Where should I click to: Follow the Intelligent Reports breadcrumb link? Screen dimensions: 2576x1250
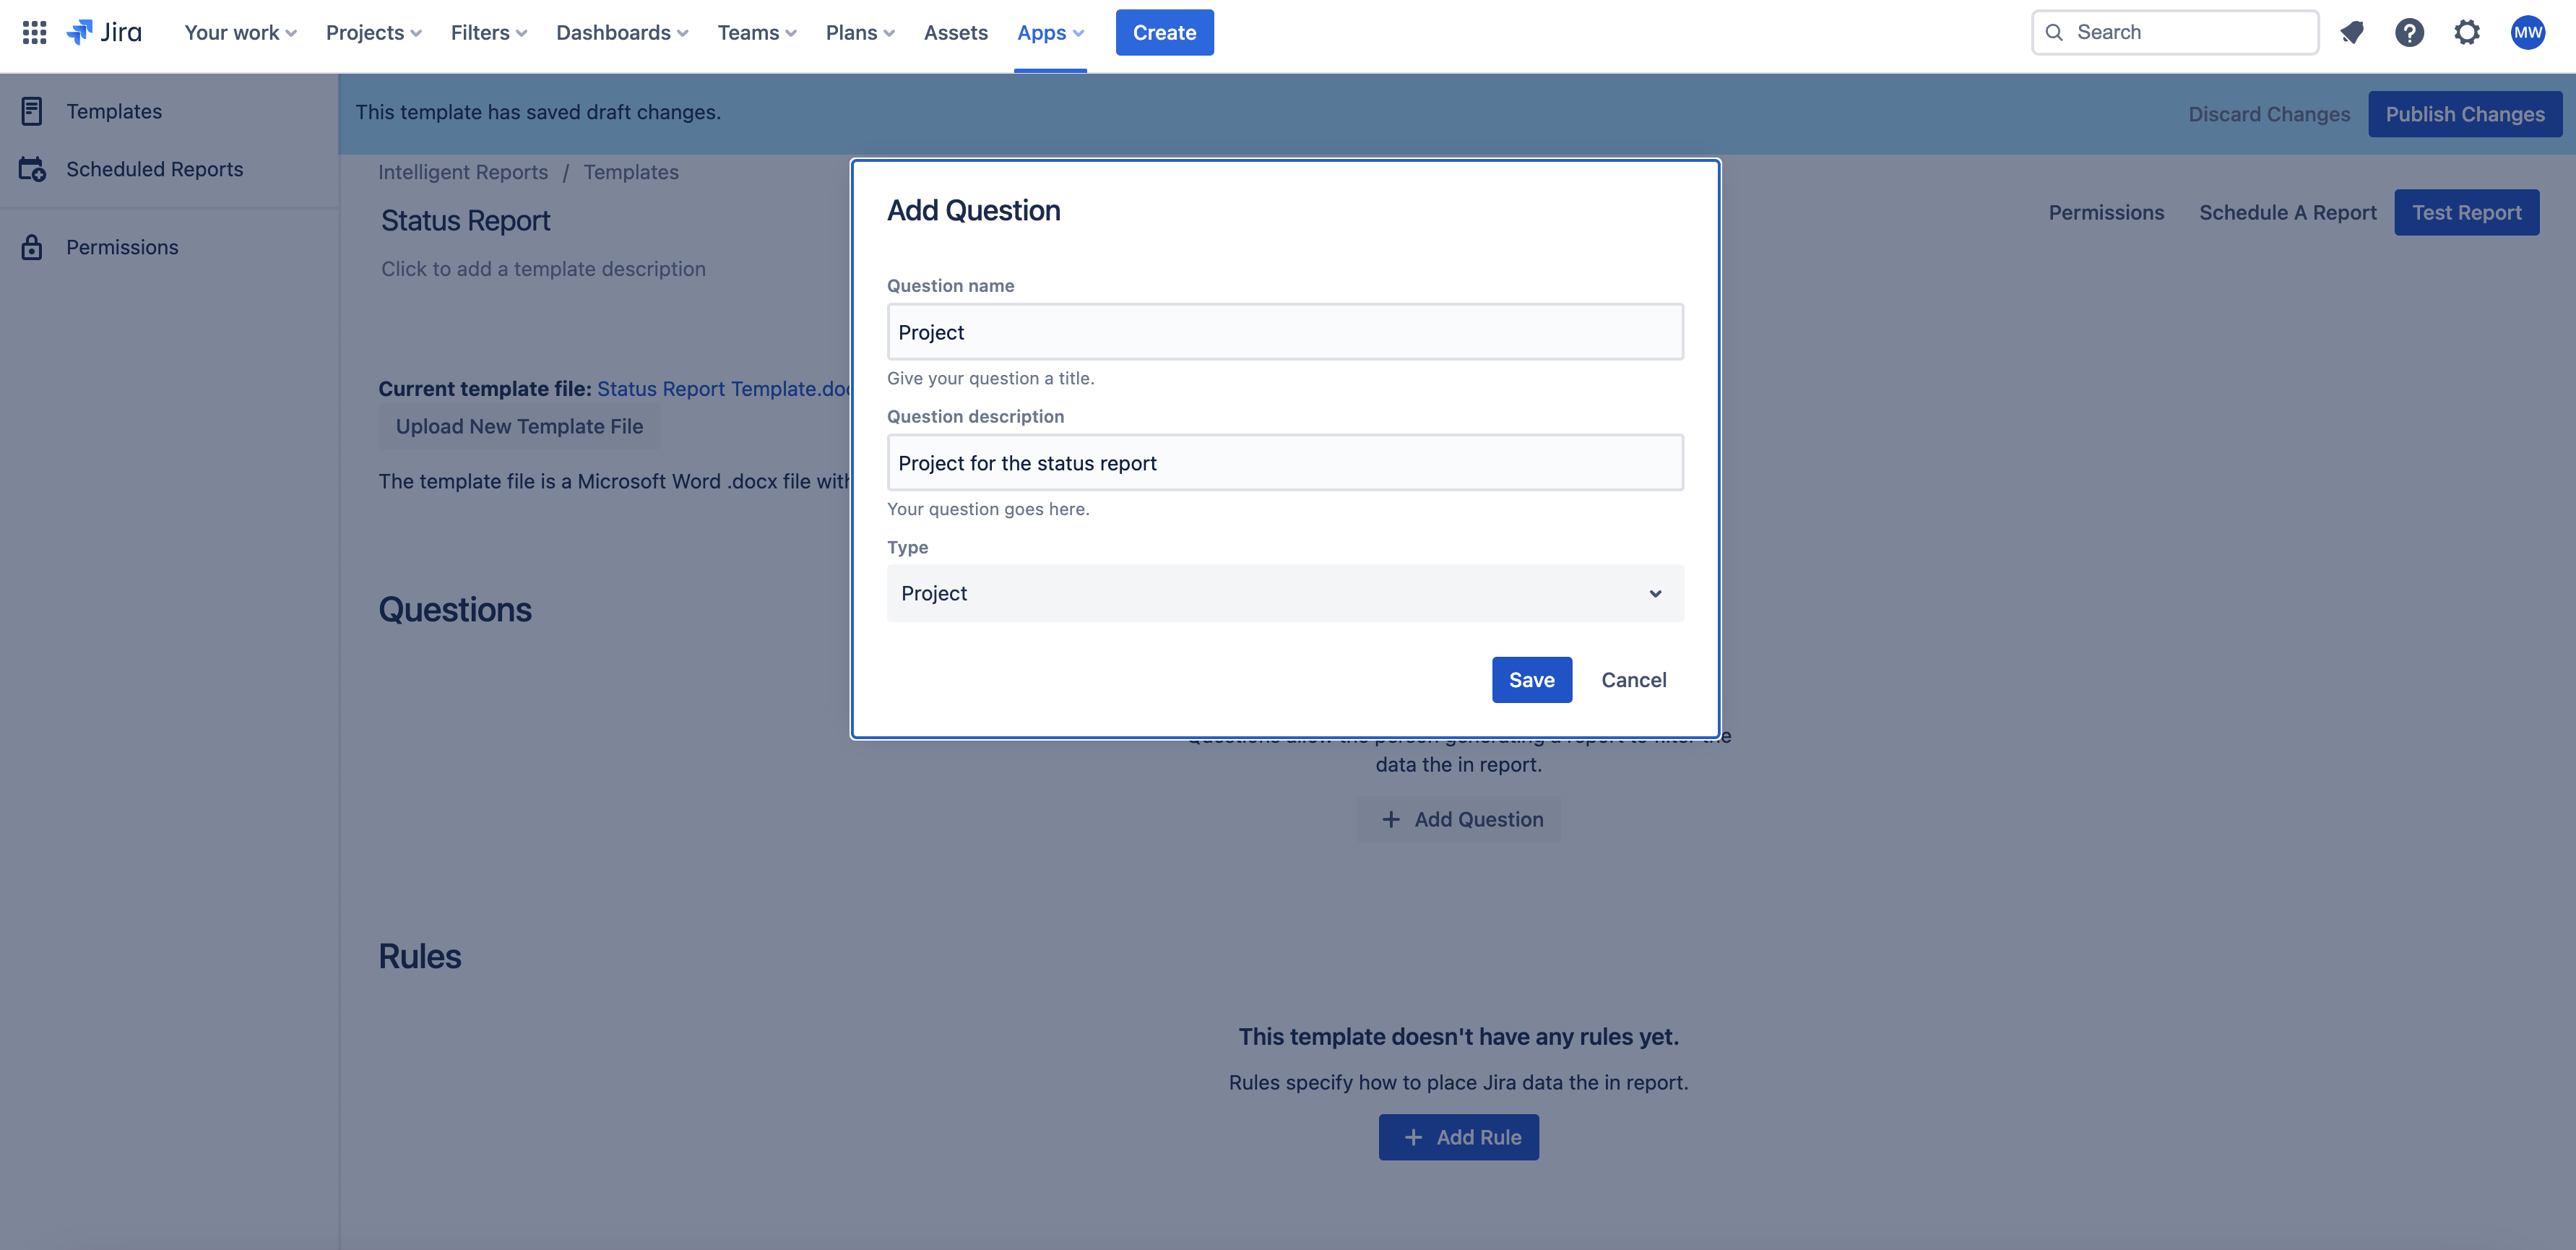(x=463, y=172)
